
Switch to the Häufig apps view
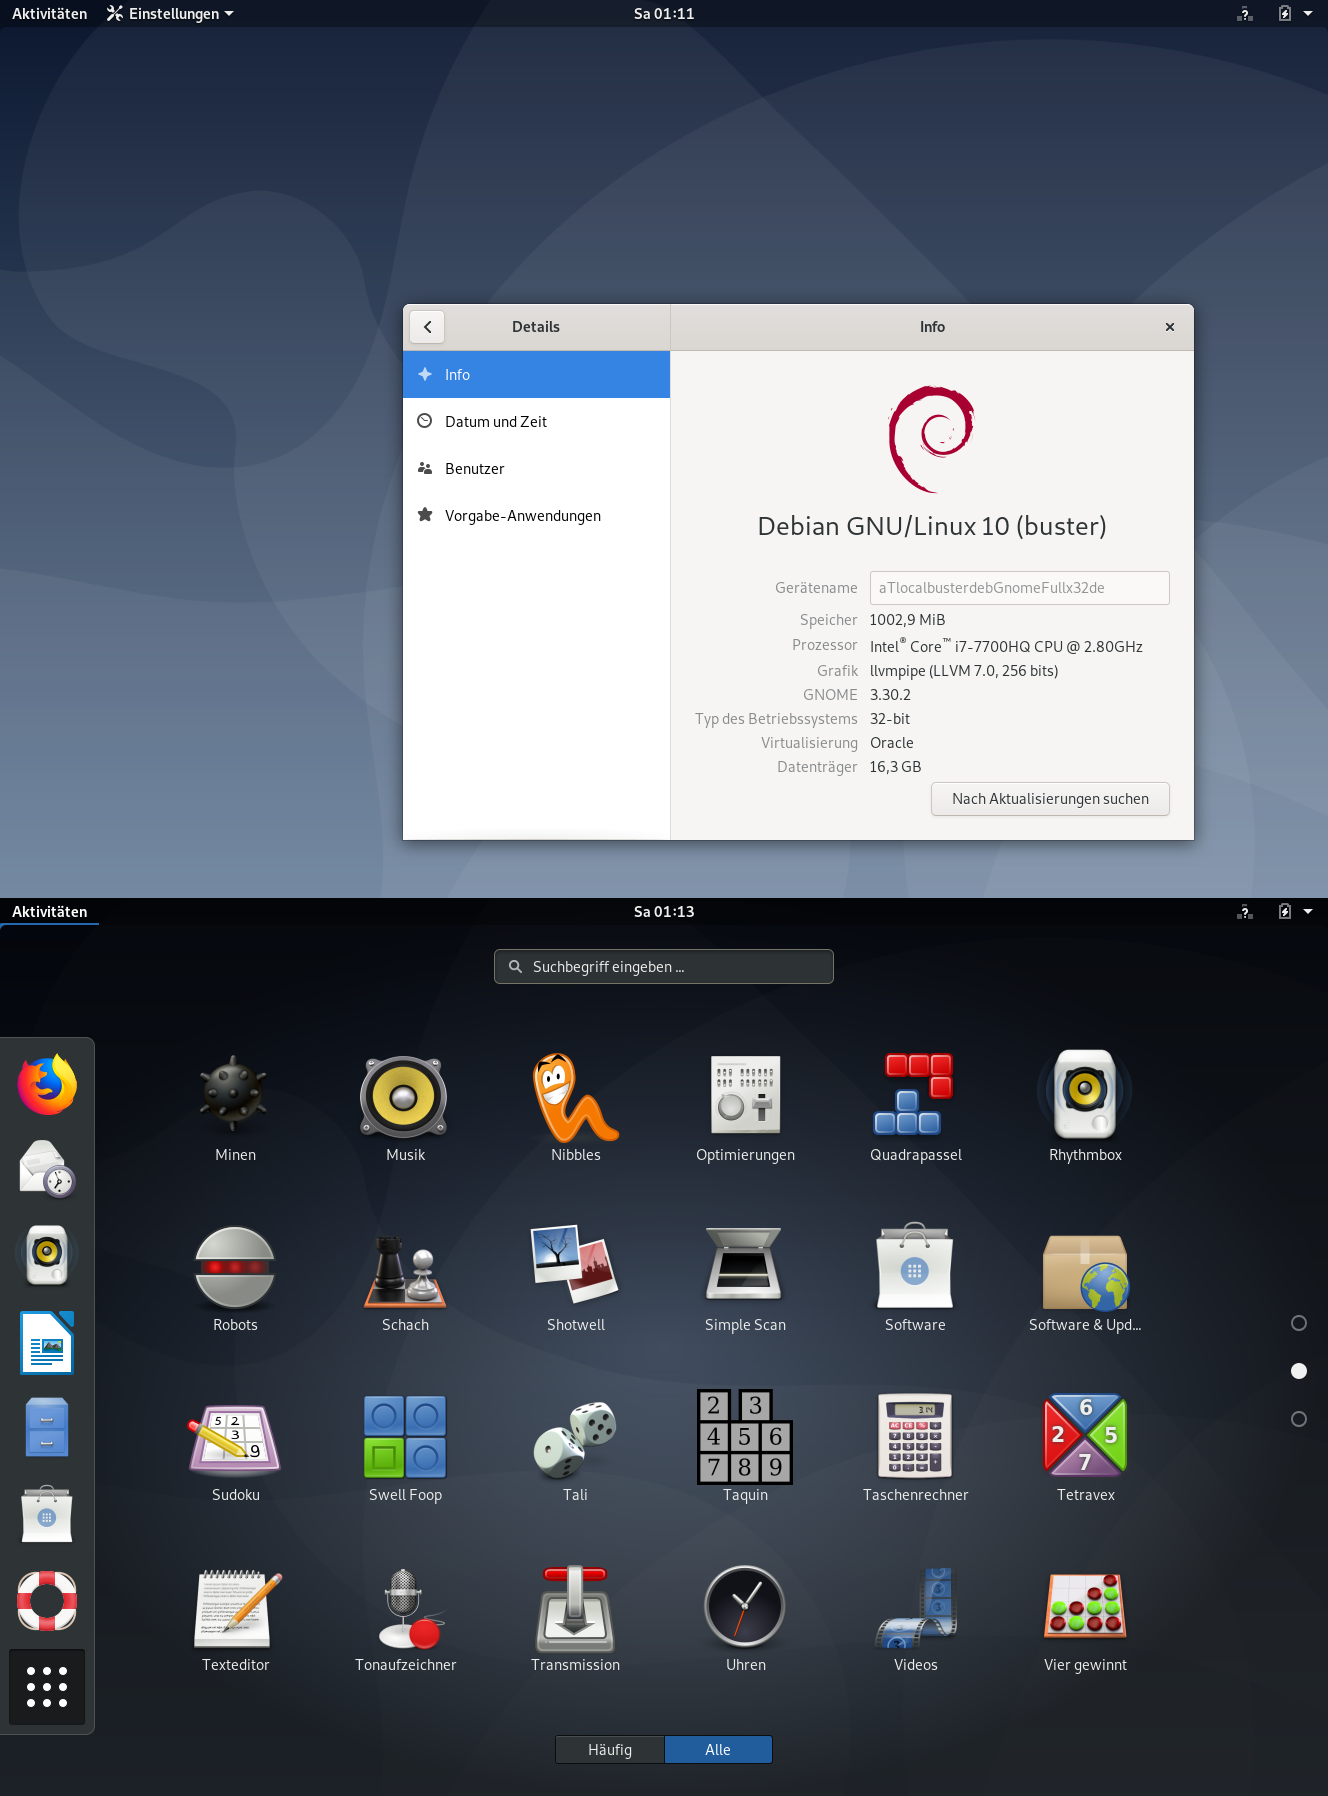(610, 1749)
